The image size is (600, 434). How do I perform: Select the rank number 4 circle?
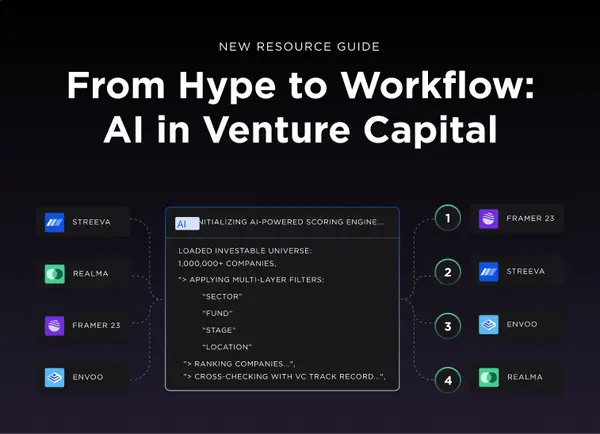pos(448,380)
